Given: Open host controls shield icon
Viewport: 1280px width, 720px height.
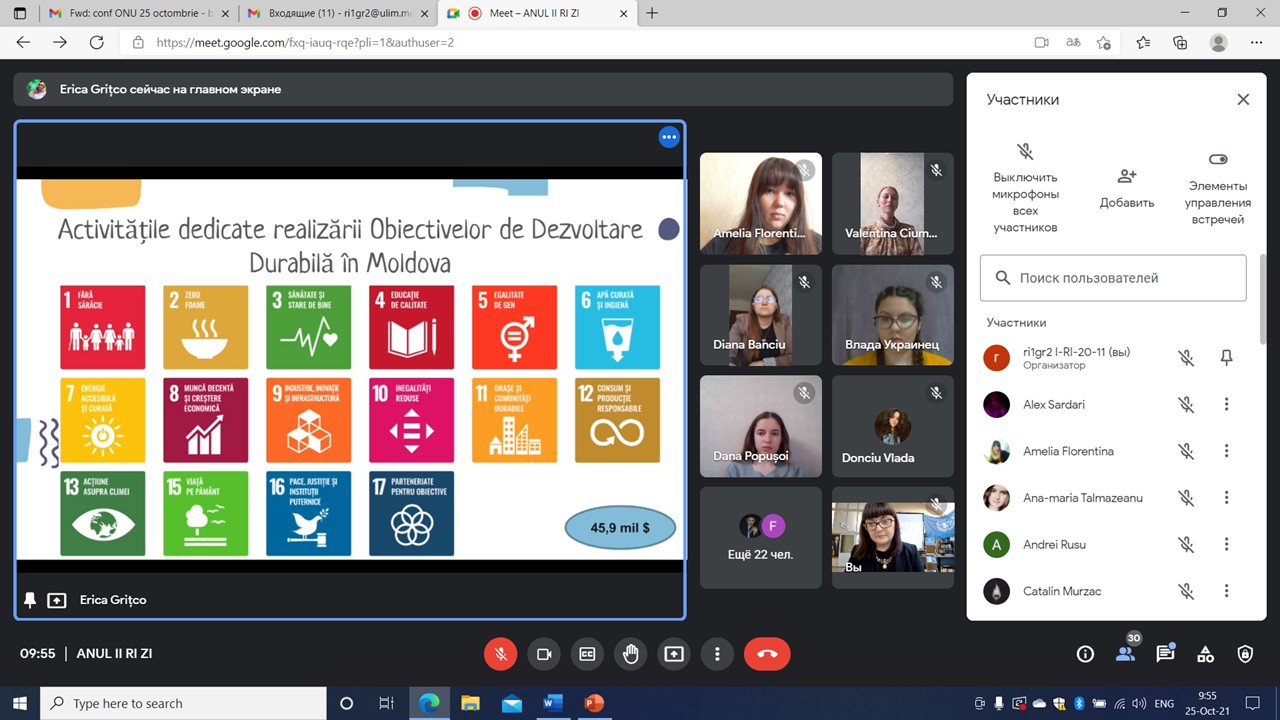Looking at the screenshot, I should 1245,654.
